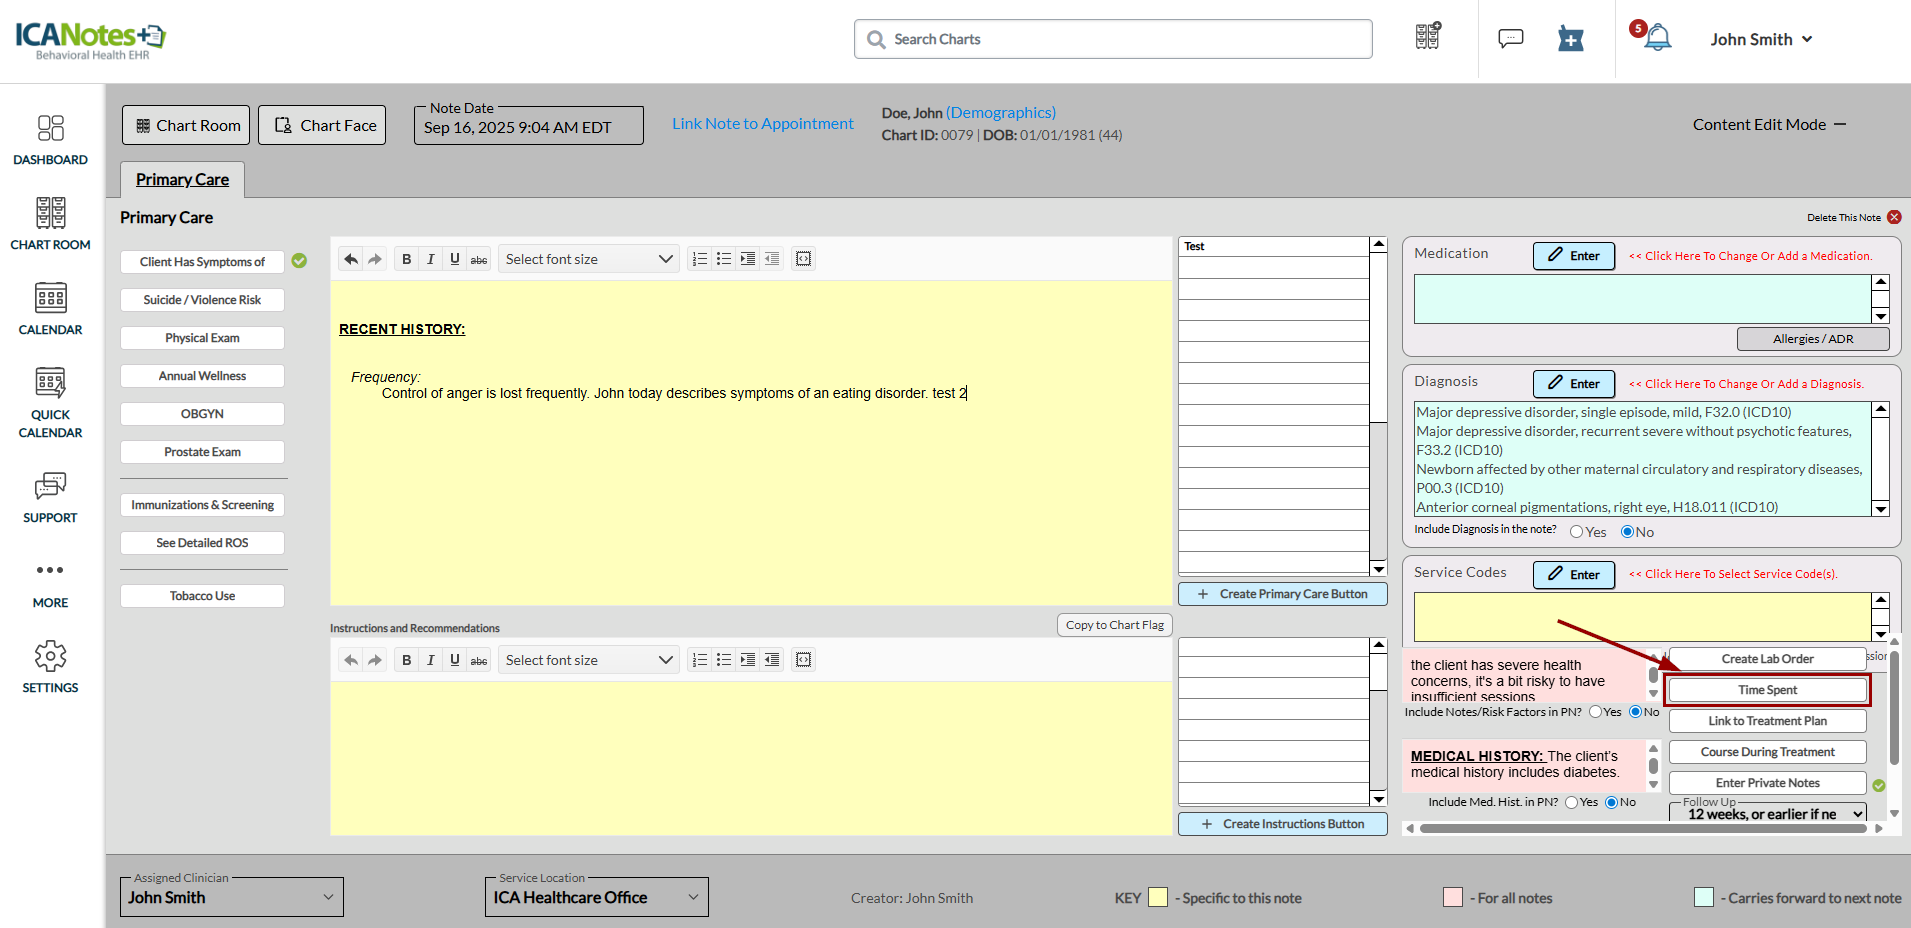Open the Follow Up dropdown
Viewport: 1911px width, 928px height.
[1768, 813]
